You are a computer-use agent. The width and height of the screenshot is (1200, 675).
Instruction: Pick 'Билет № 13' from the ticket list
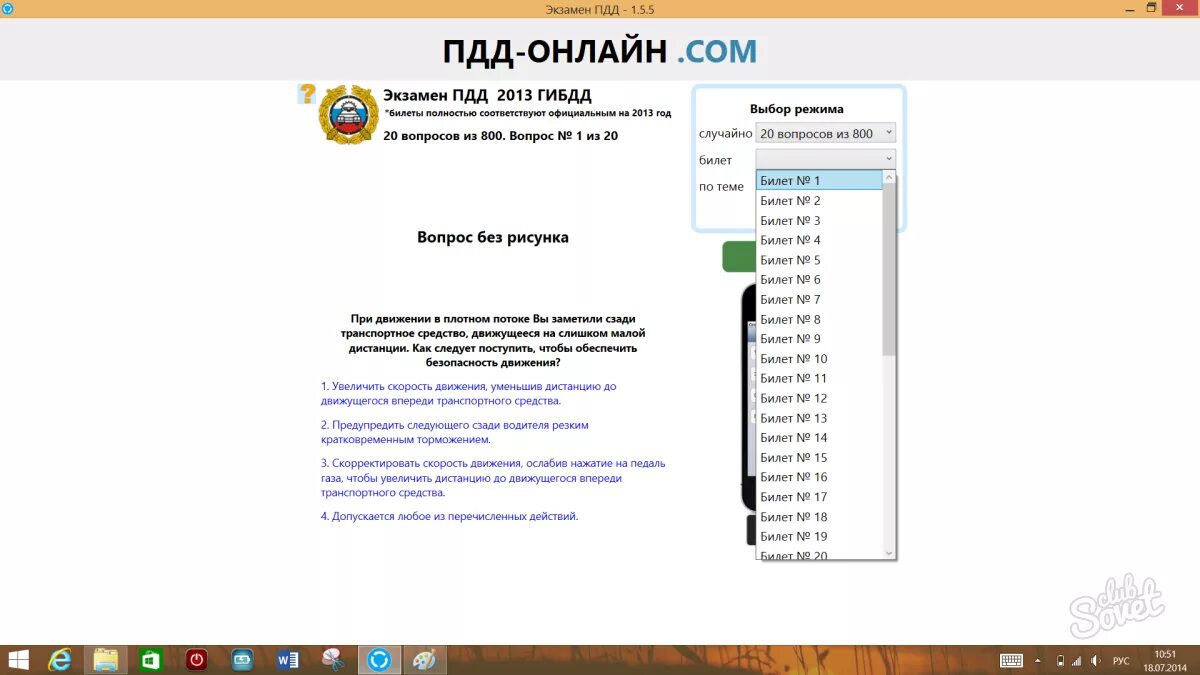tap(819, 418)
